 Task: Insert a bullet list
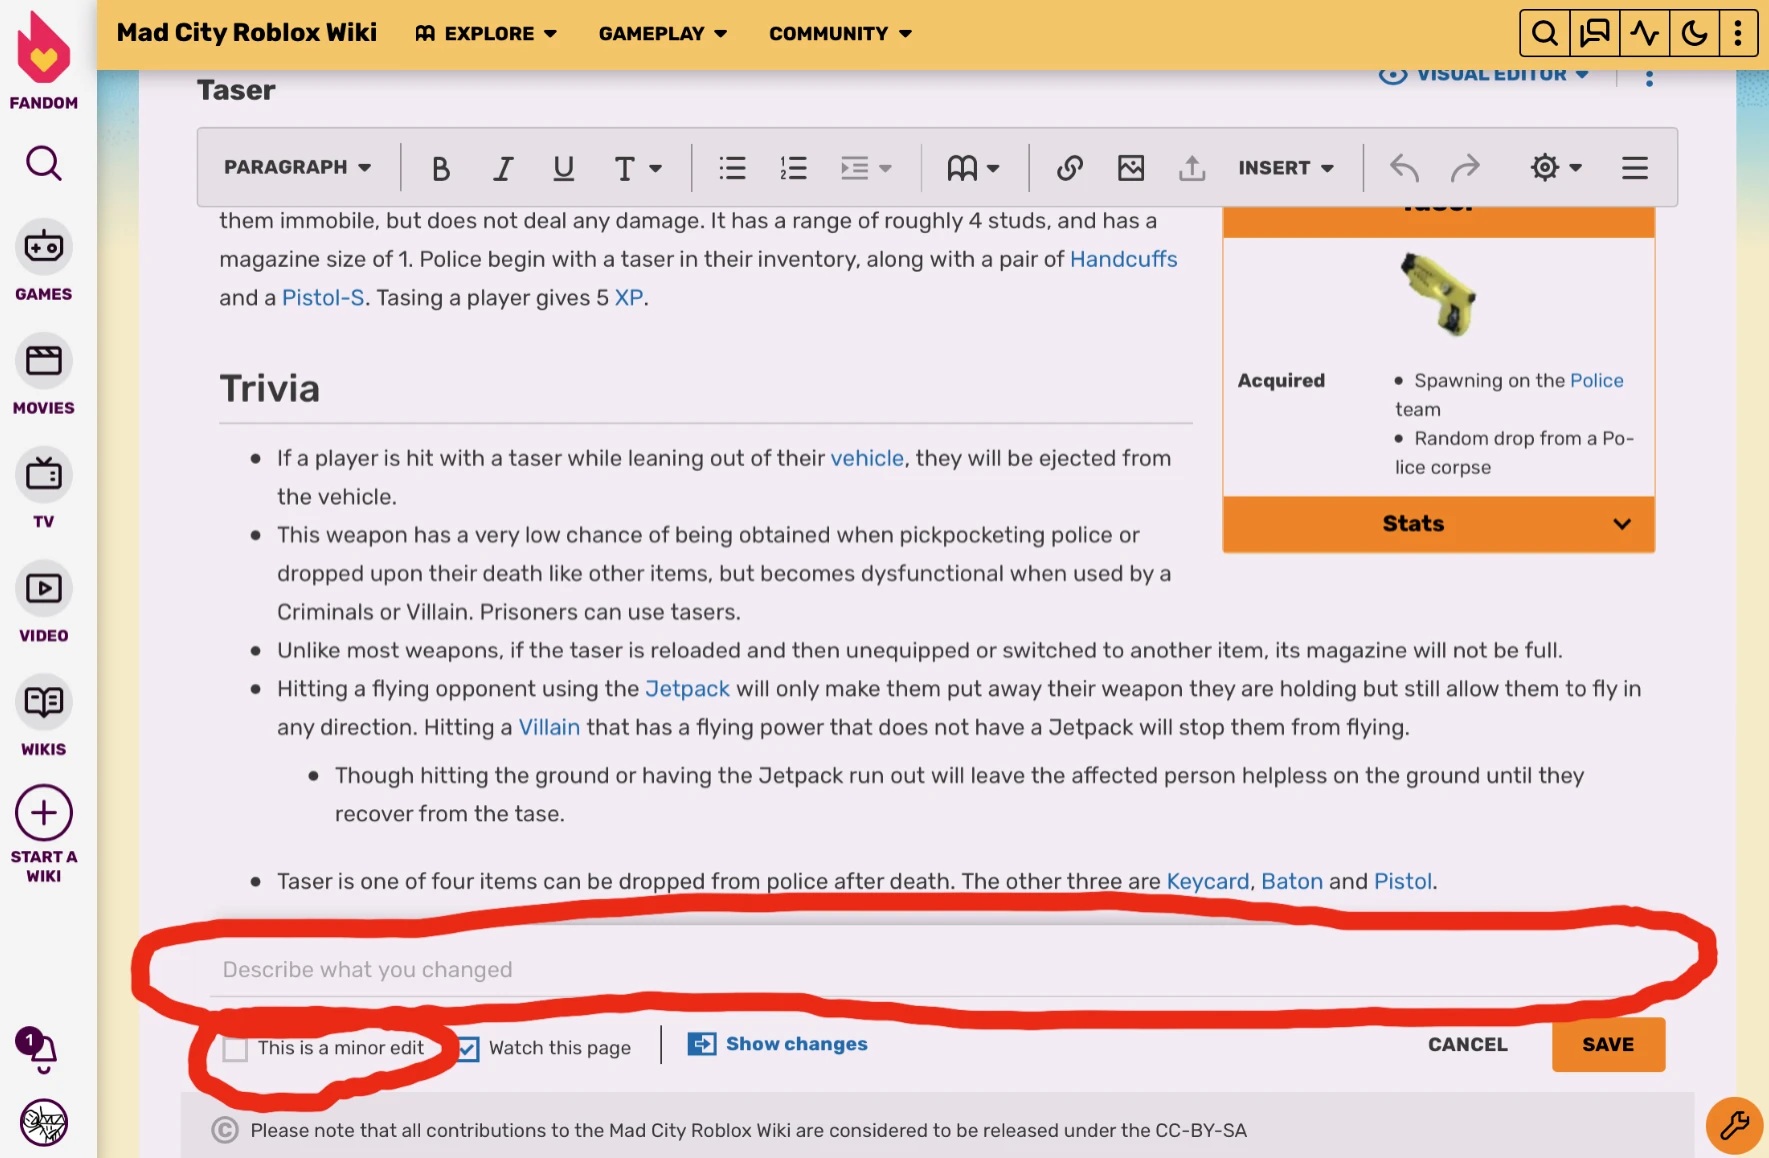pos(732,168)
